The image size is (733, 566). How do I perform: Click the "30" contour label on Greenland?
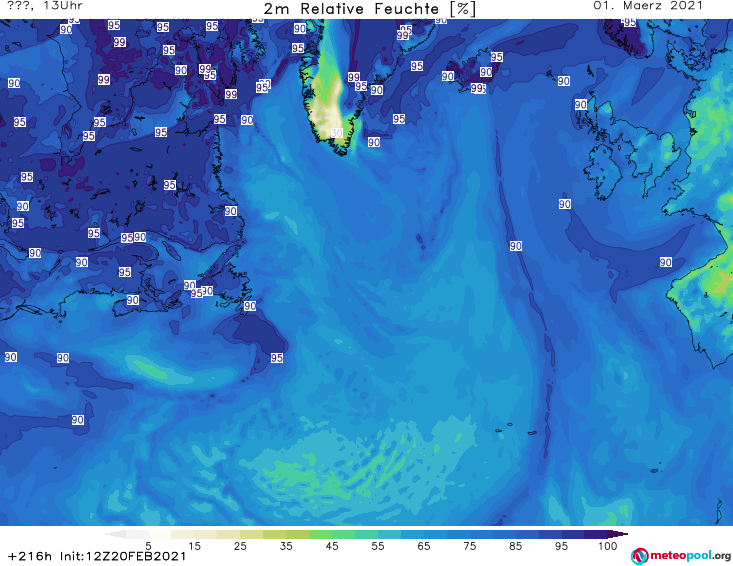337,133
